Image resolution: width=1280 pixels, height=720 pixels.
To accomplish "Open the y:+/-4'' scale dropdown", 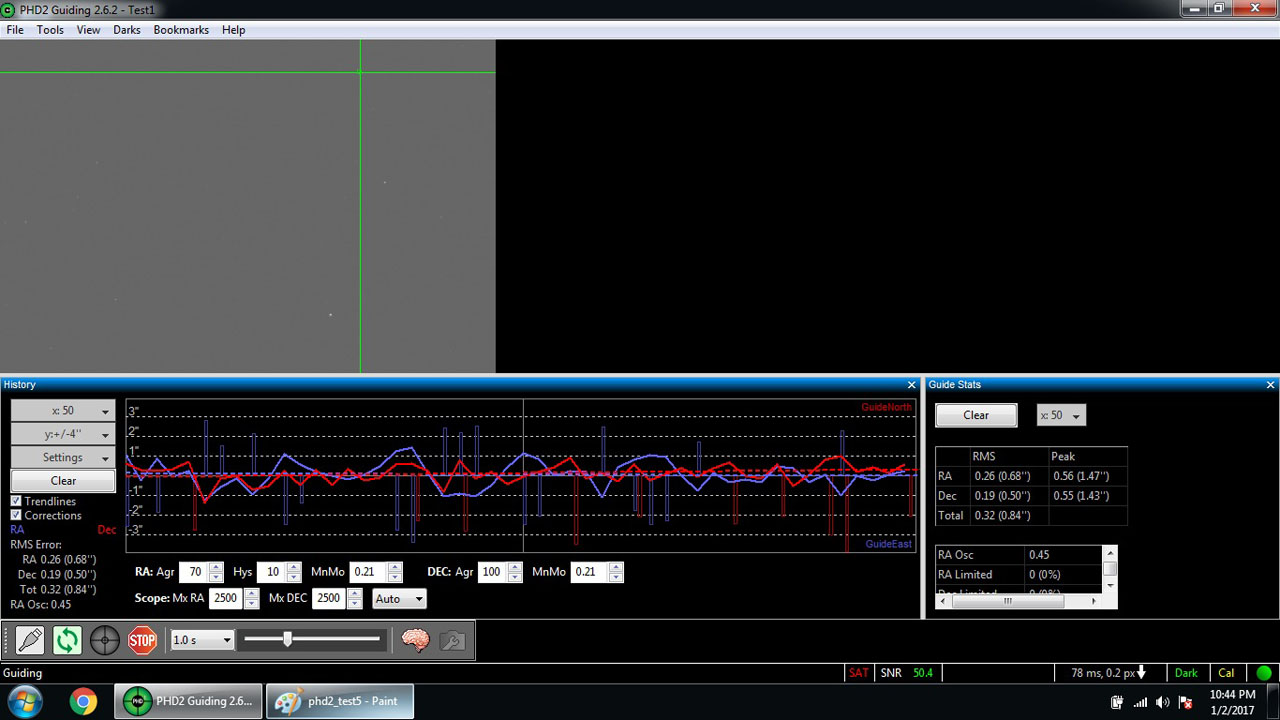I will click(x=62, y=434).
